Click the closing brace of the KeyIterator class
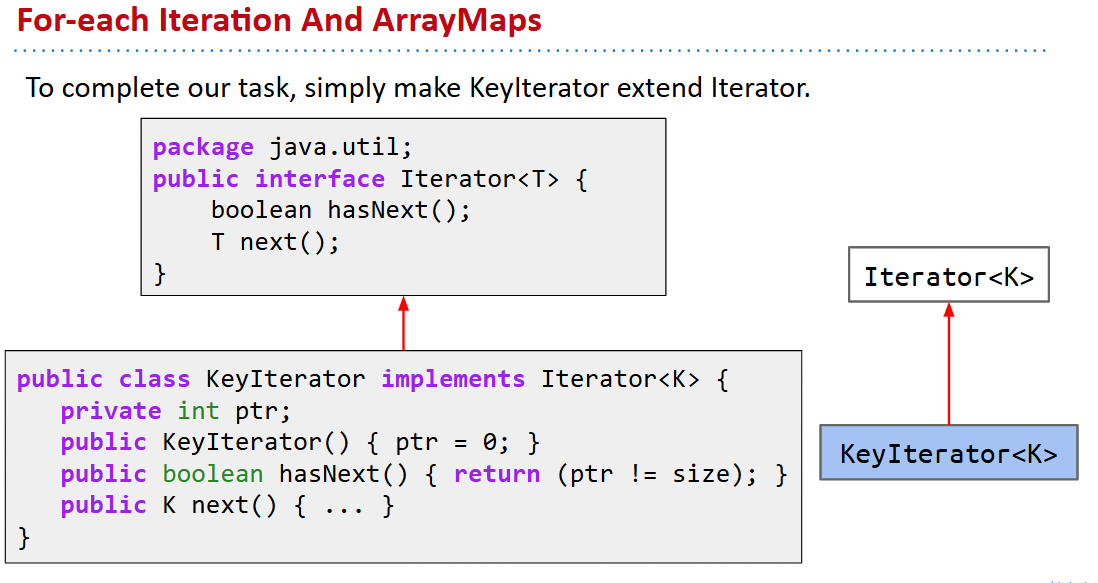This screenshot has width=1098, height=583. tap(24, 537)
